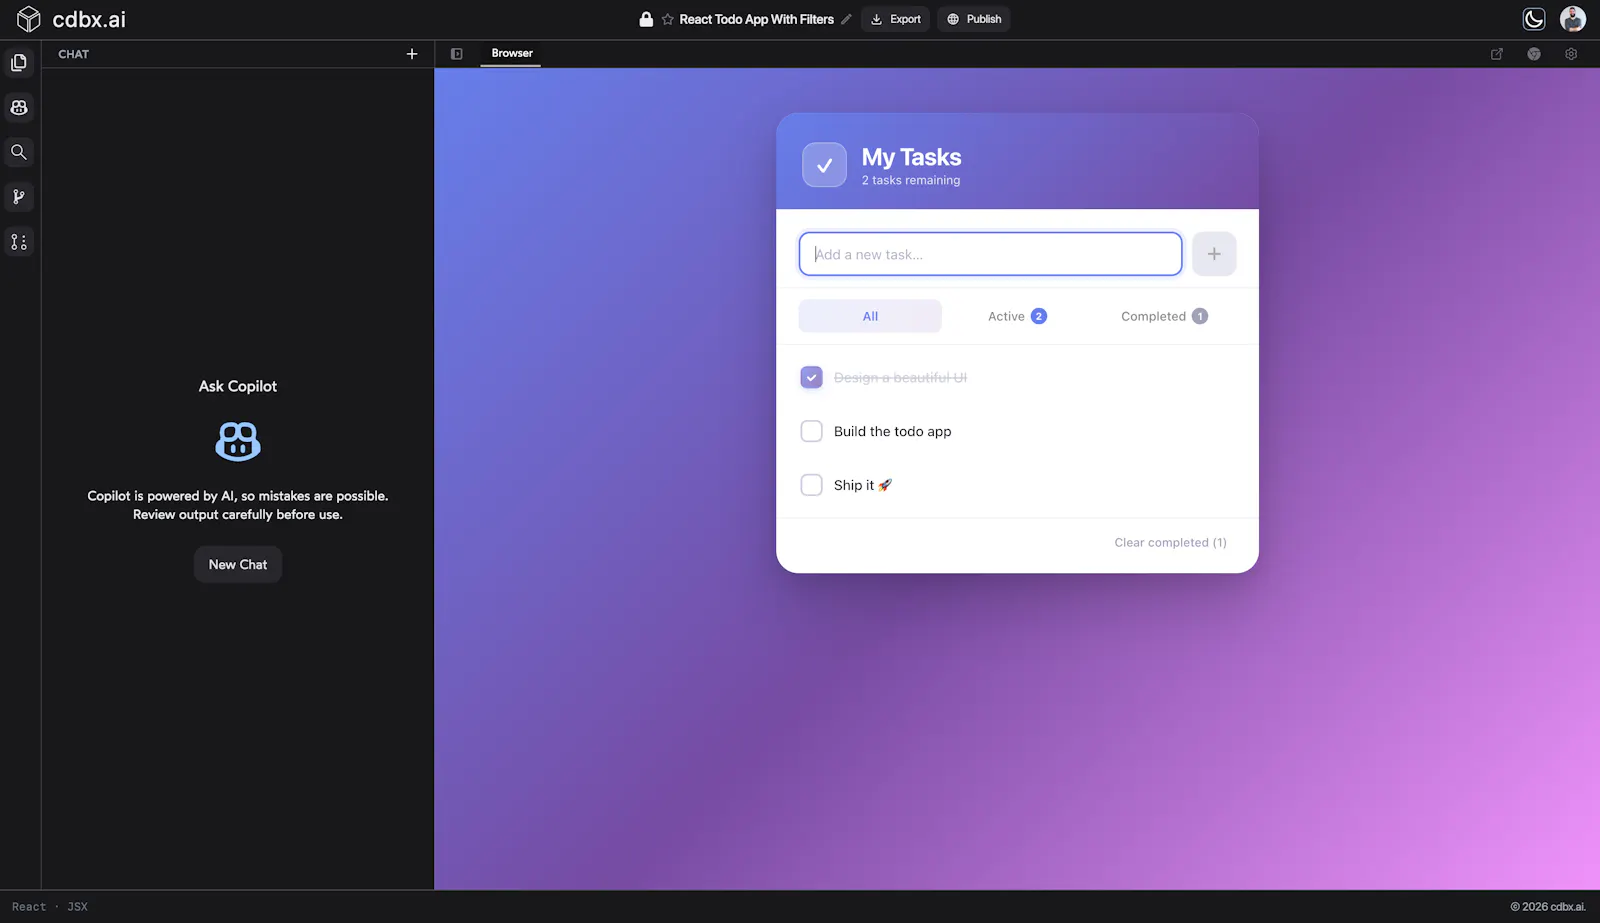Click the React Todo App With Filters title
The image size is (1600, 923).
(756, 19)
